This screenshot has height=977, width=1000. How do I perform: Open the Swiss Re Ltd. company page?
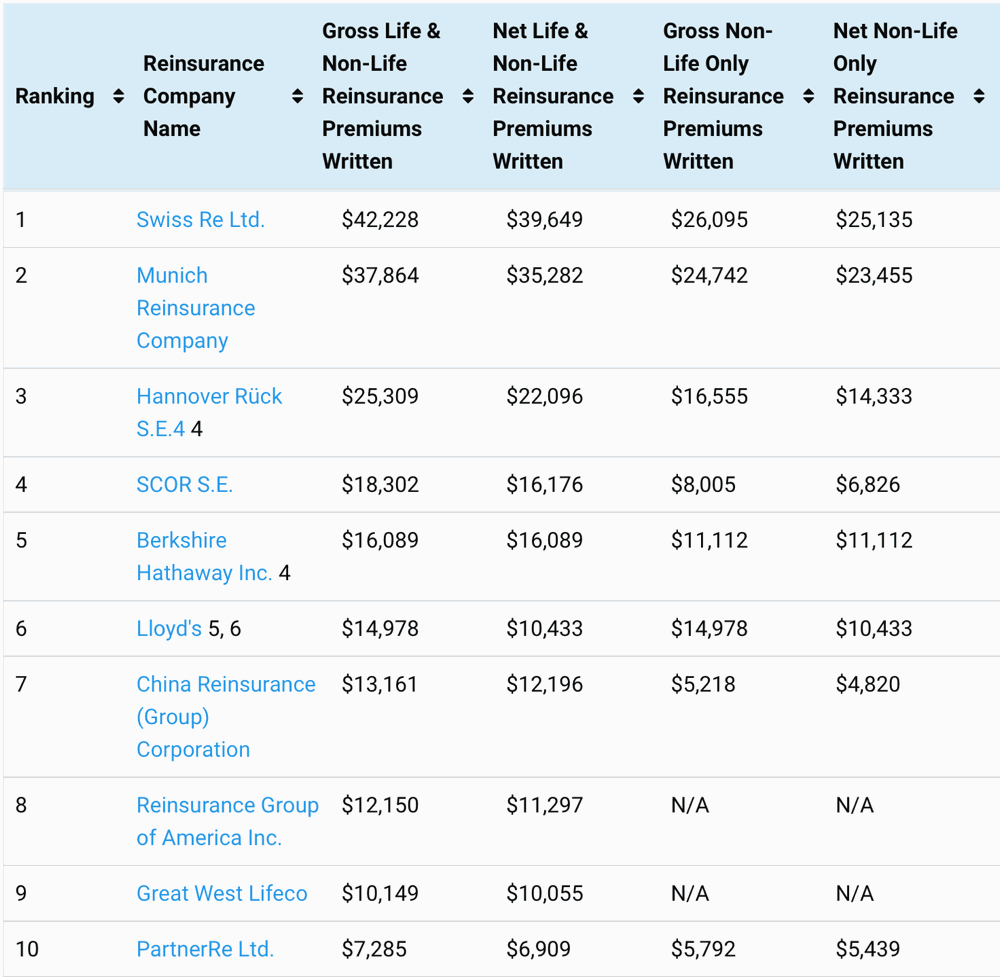point(200,219)
